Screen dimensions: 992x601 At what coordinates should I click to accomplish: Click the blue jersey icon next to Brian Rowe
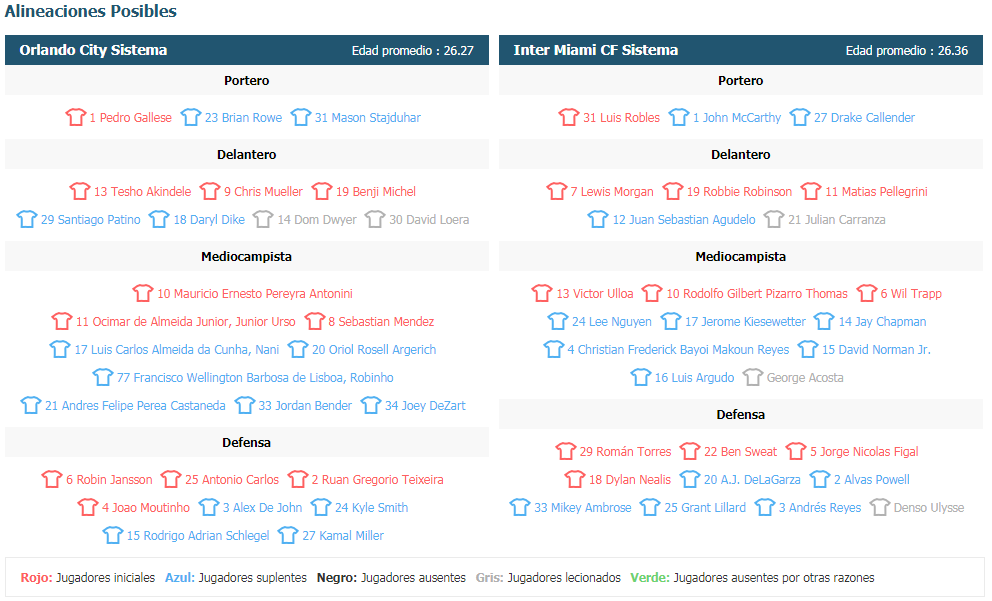point(190,117)
